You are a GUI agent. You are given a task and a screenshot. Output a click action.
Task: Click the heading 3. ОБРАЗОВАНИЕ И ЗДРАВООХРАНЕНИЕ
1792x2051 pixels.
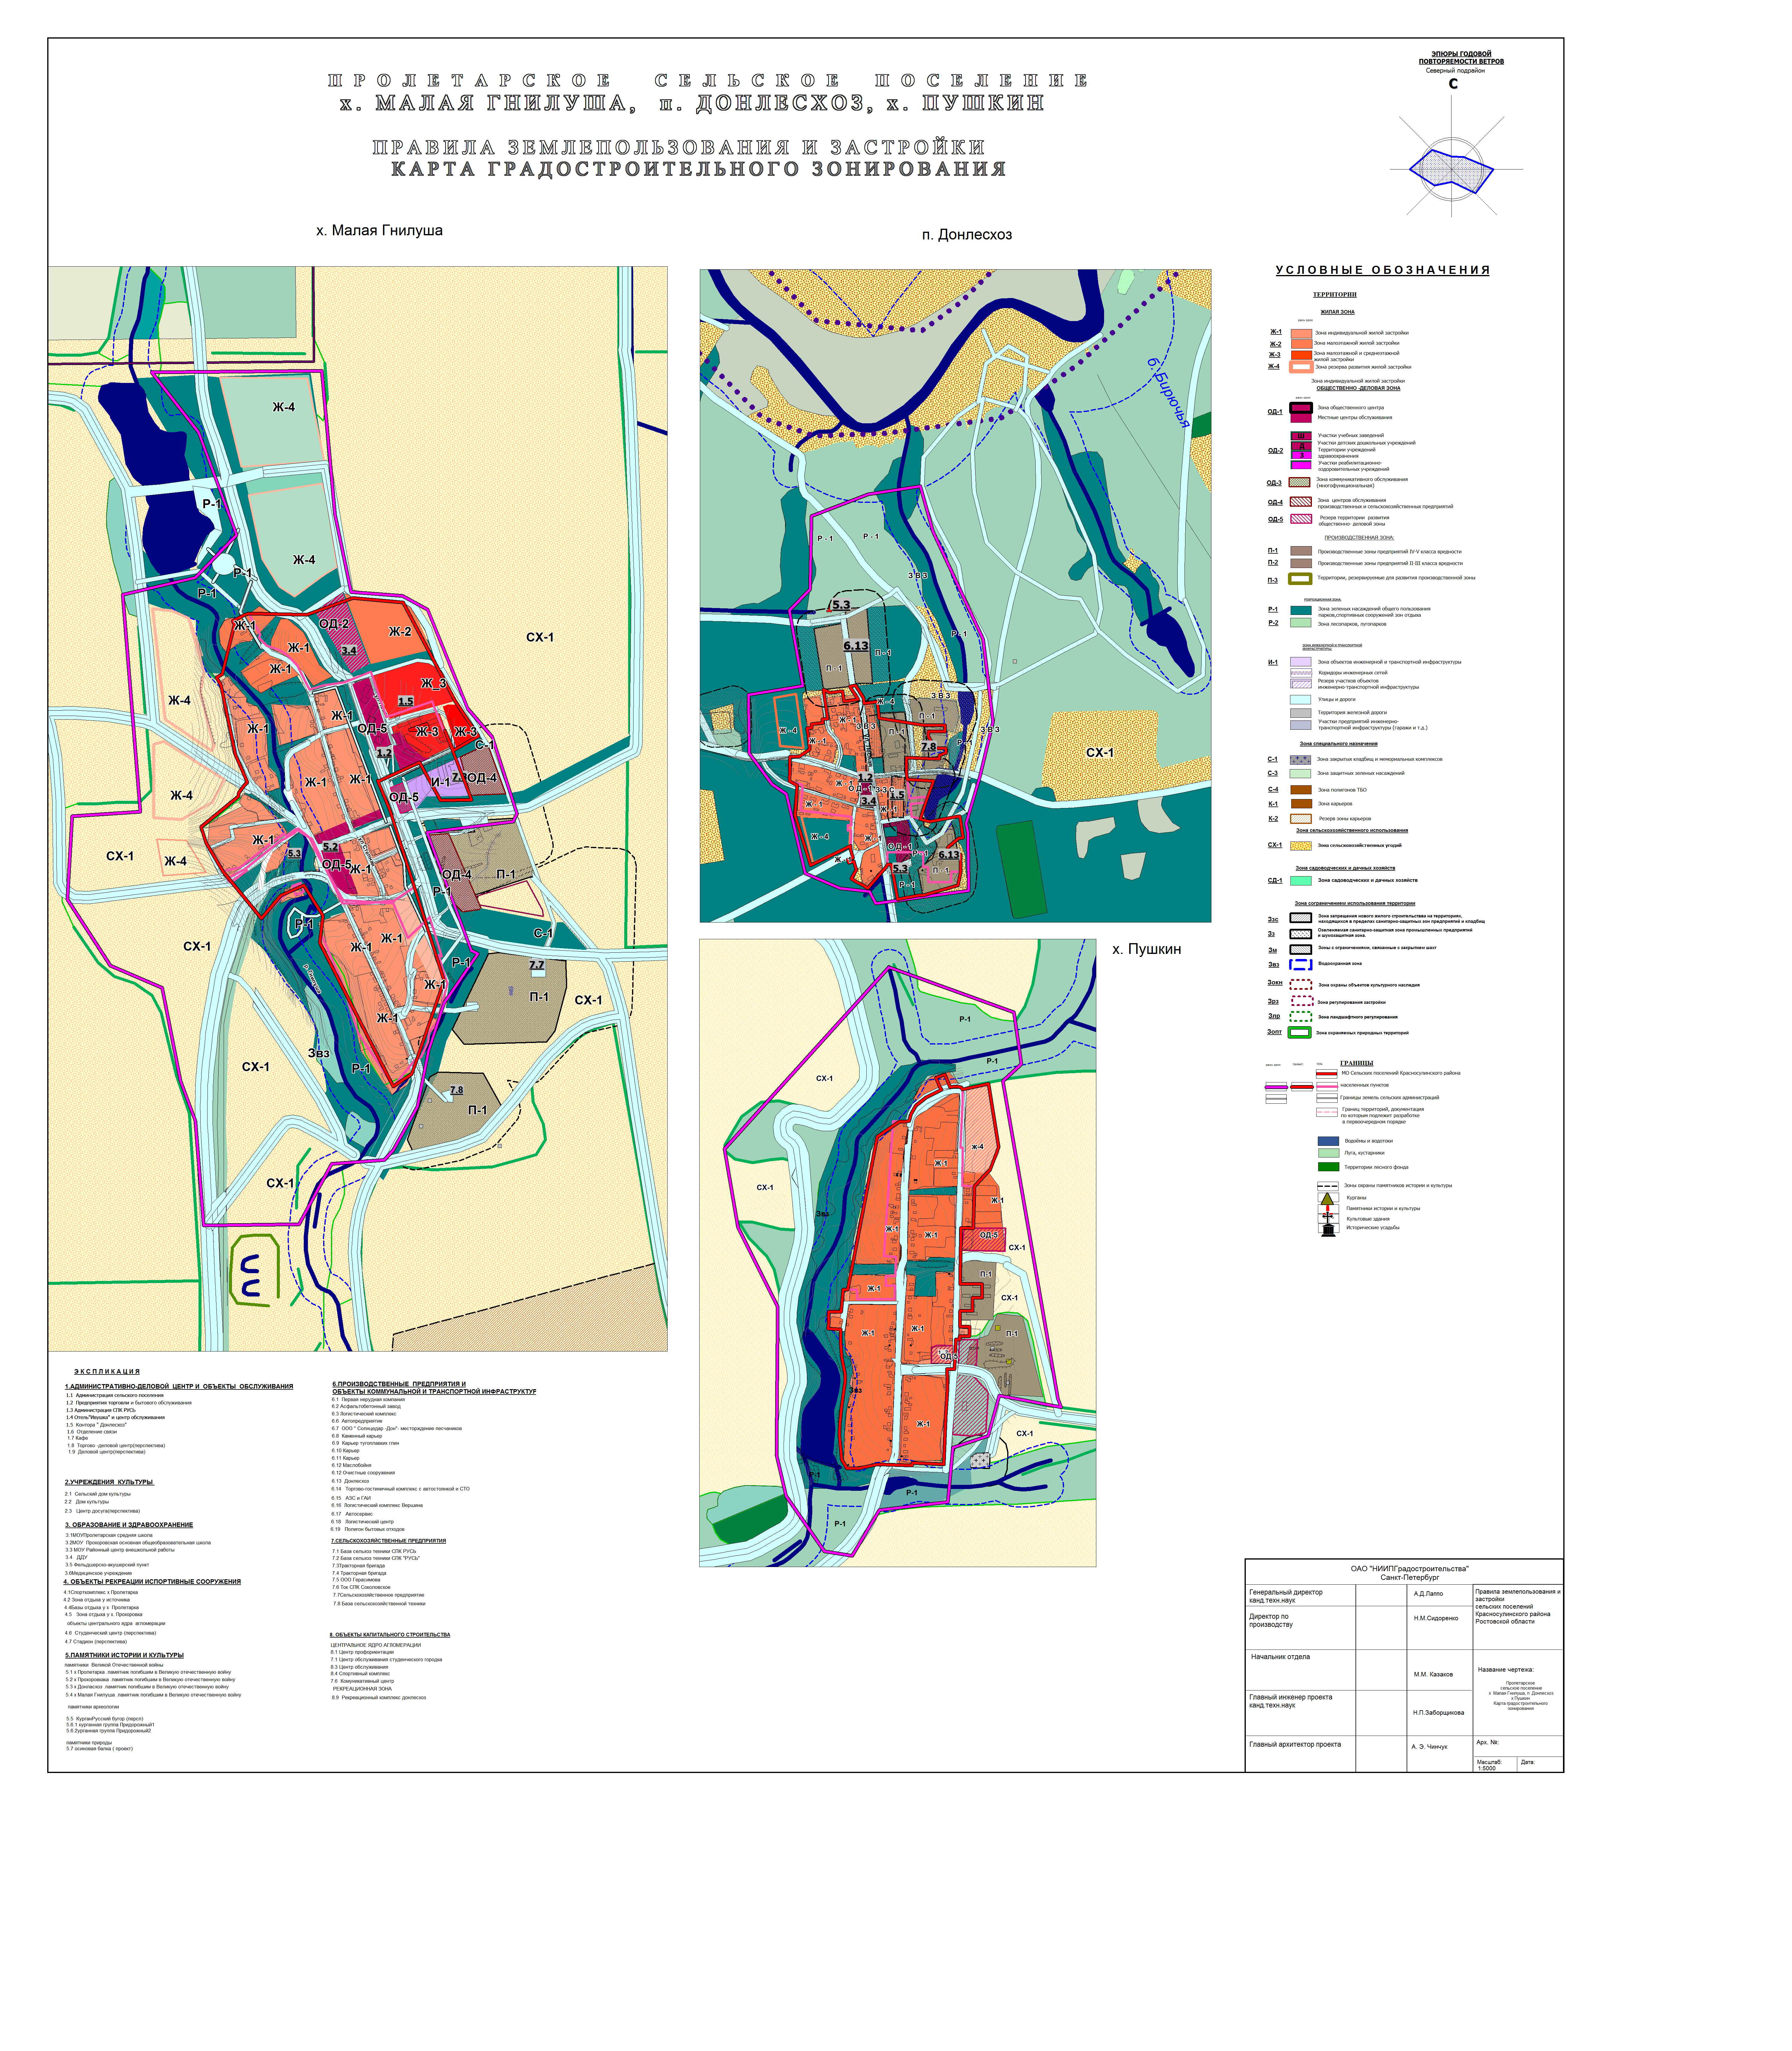(x=129, y=1525)
